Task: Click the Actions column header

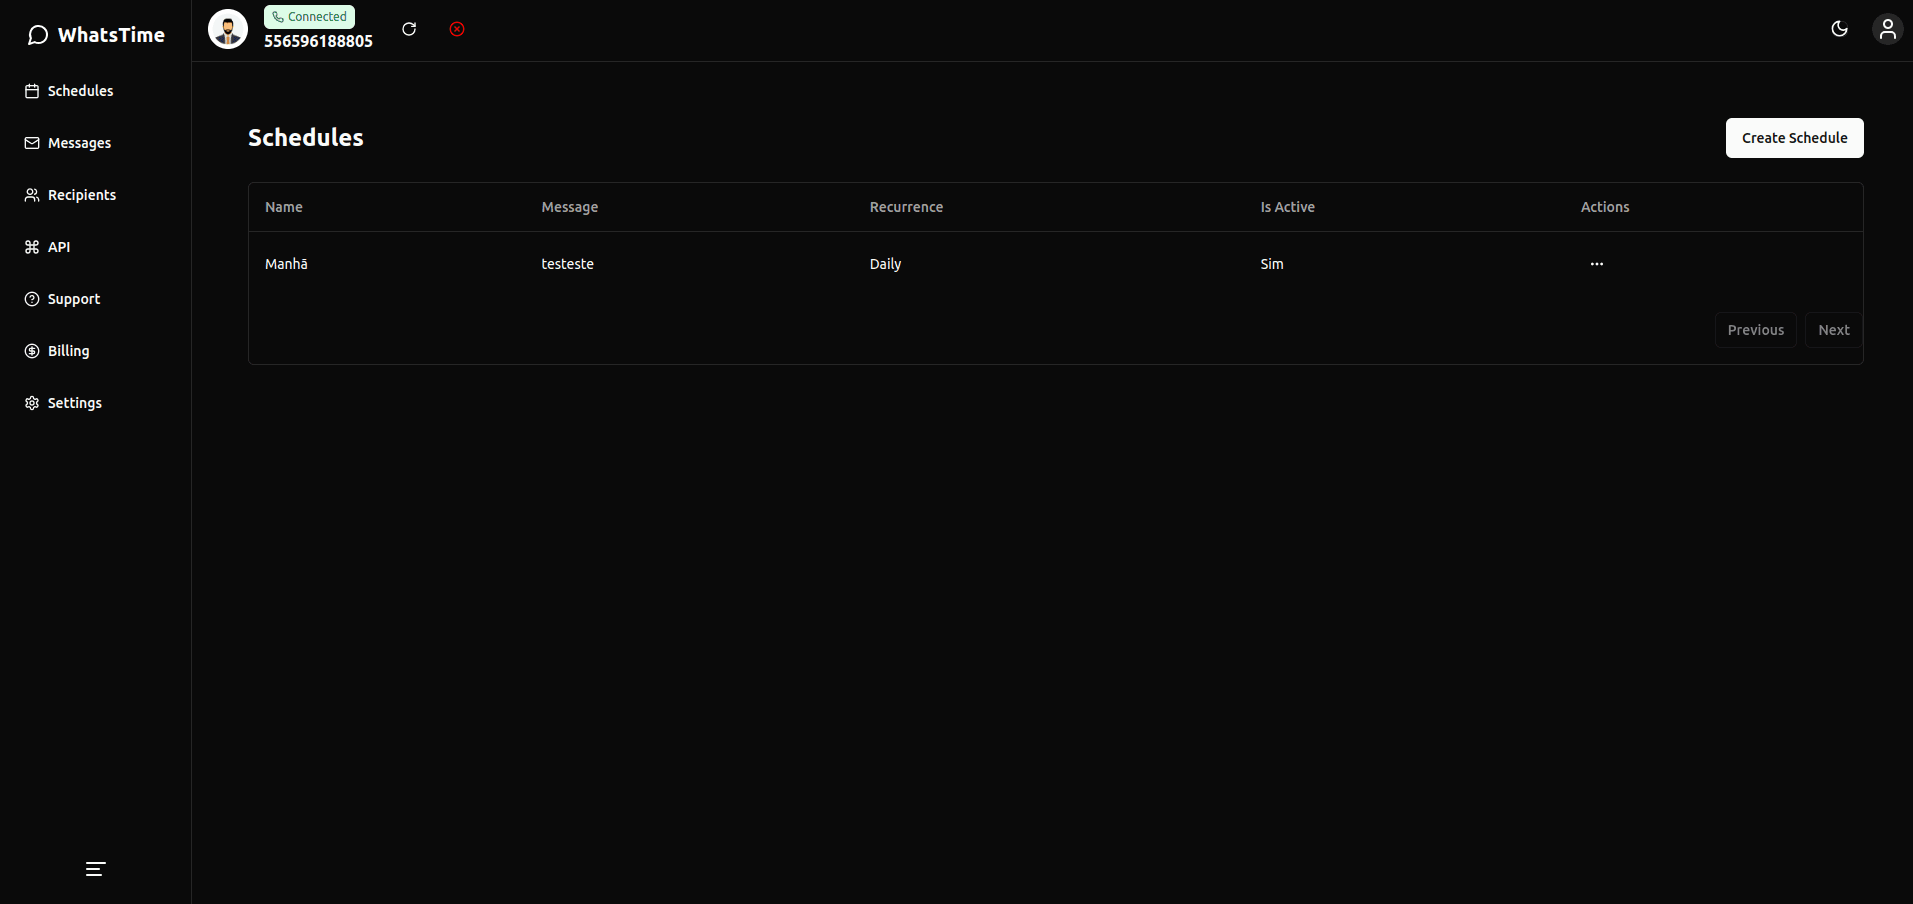Action: tap(1605, 207)
